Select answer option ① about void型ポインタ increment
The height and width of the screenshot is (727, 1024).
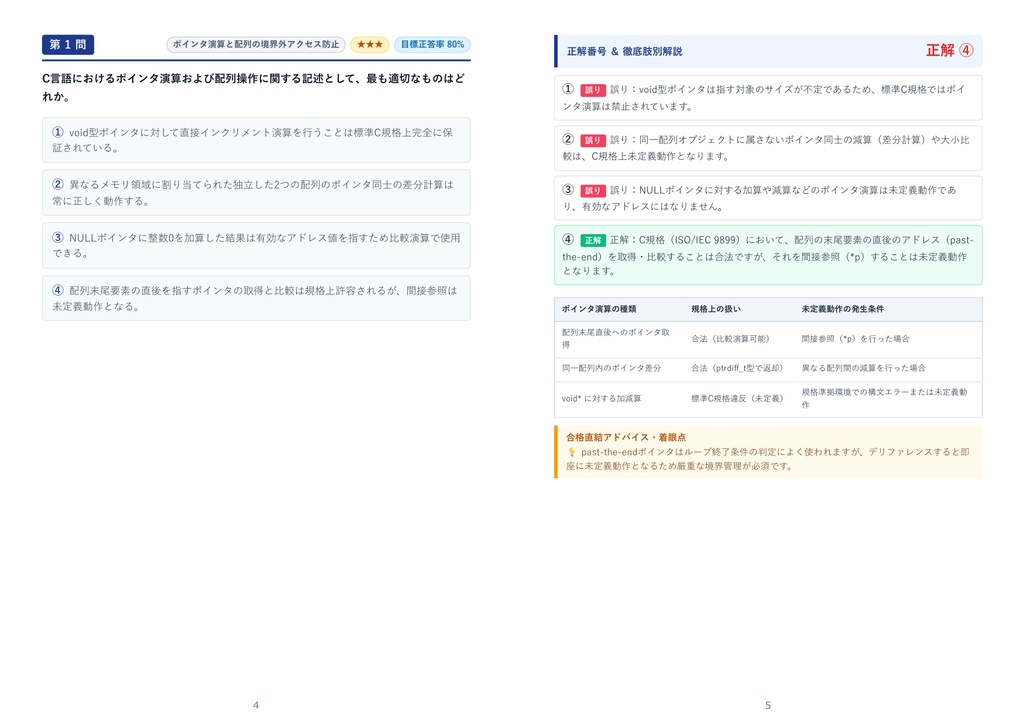pos(256,140)
